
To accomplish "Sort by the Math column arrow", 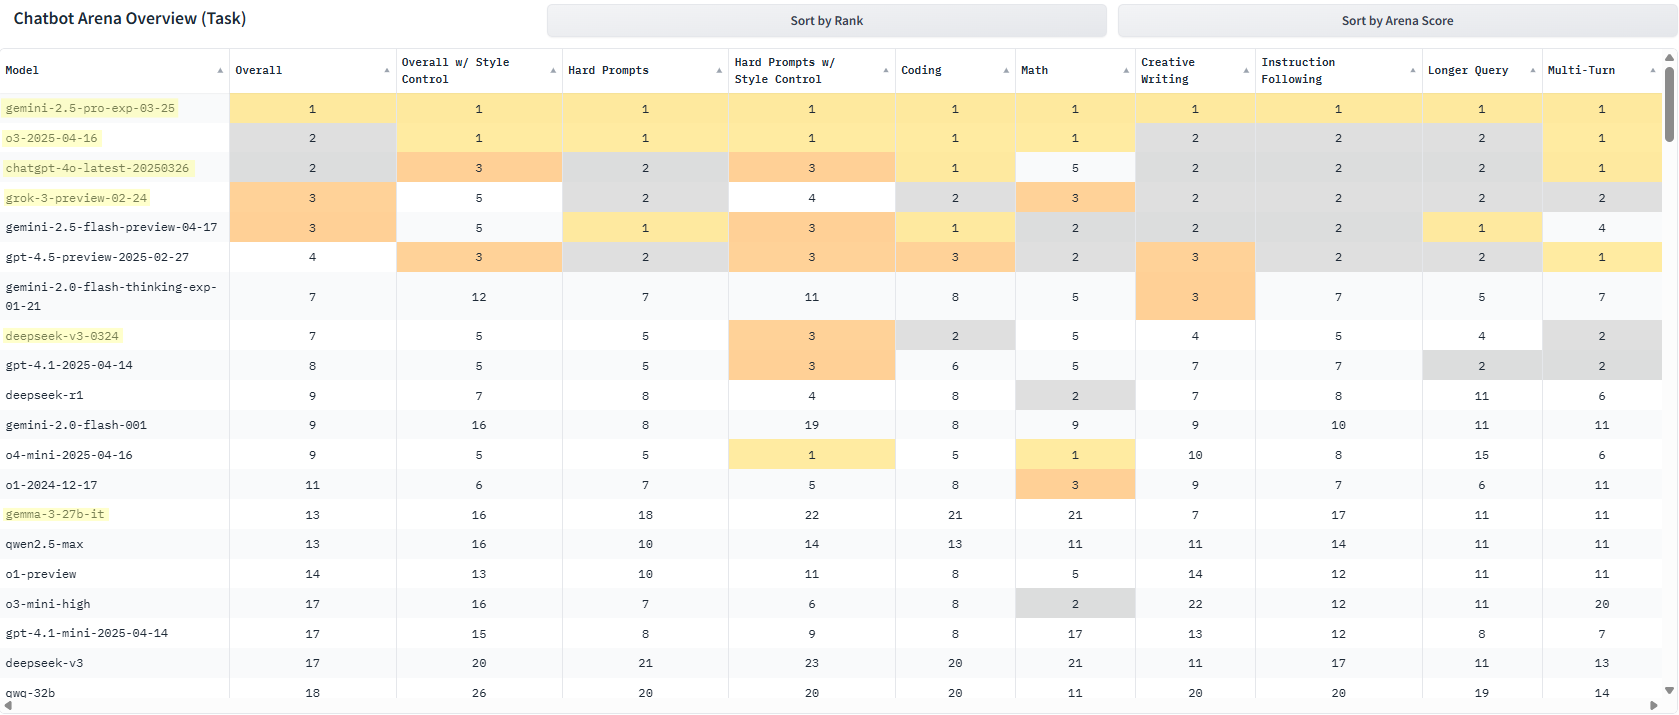I will click(1126, 71).
